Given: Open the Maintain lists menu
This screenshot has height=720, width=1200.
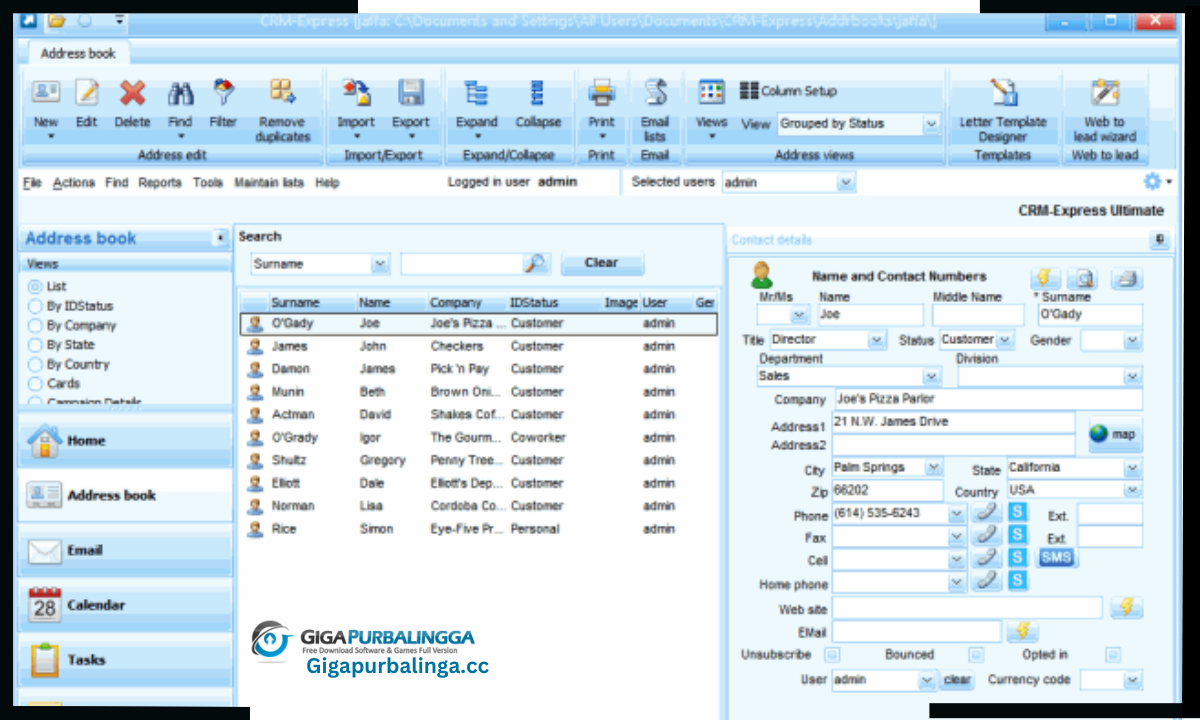Looking at the screenshot, I should pyautogui.click(x=269, y=183).
